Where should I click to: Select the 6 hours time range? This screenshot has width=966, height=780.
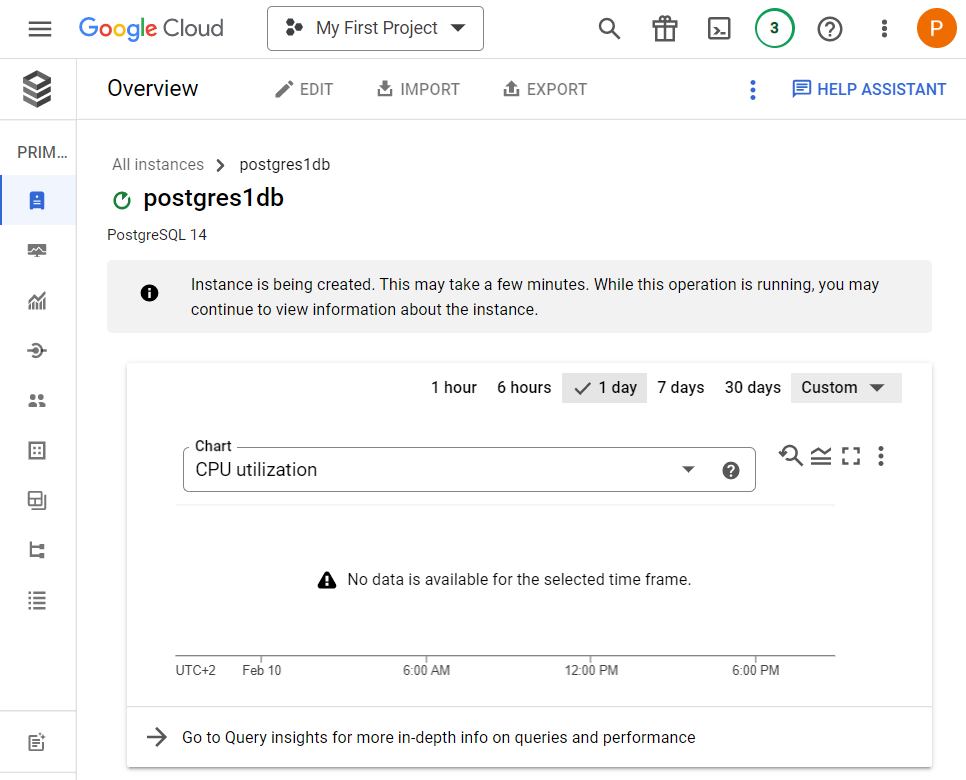pyautogui.click(x=524, y=388)
